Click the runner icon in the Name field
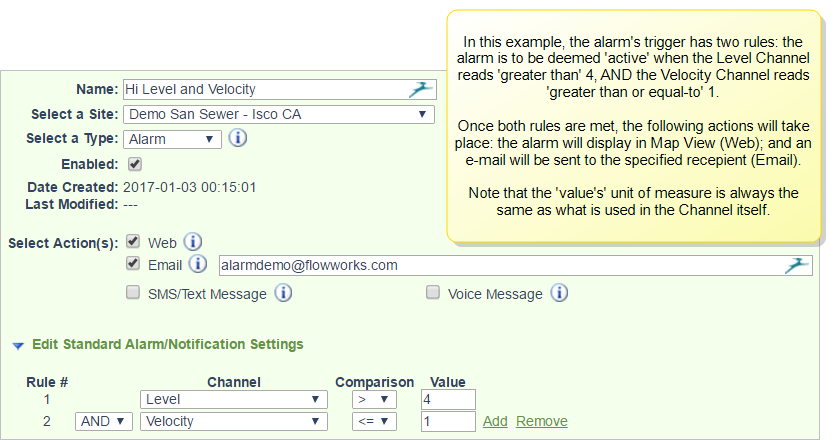The height and width of the screenshot is (440, 836). point(421,89)
